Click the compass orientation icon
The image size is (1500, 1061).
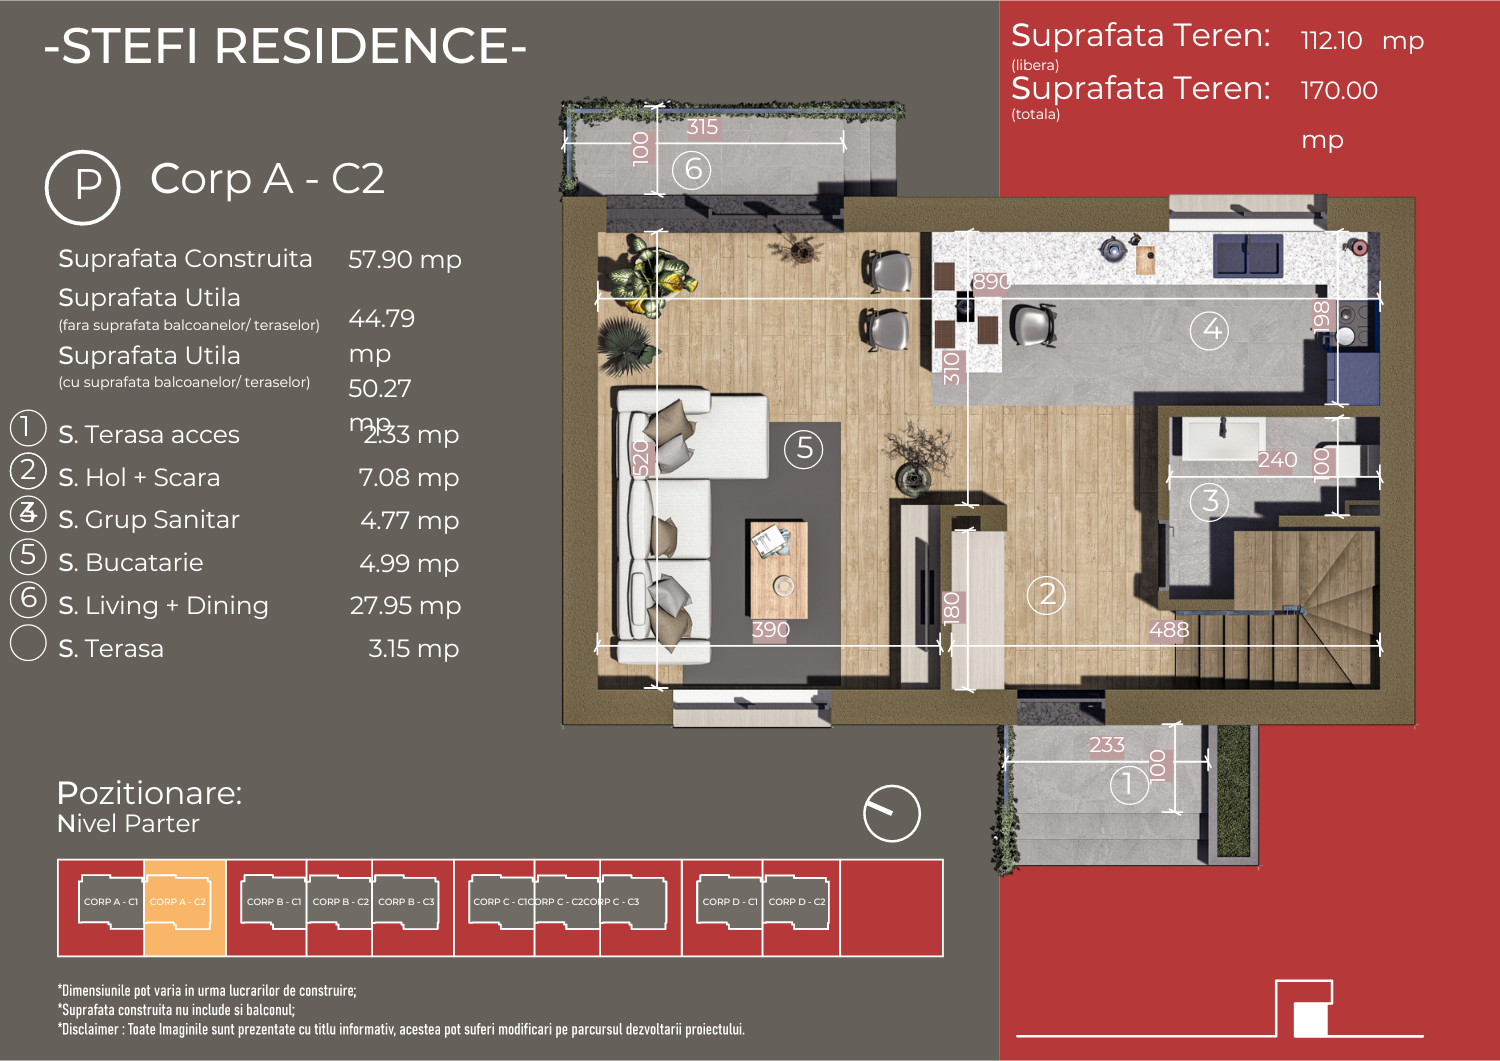pos(891,813)
